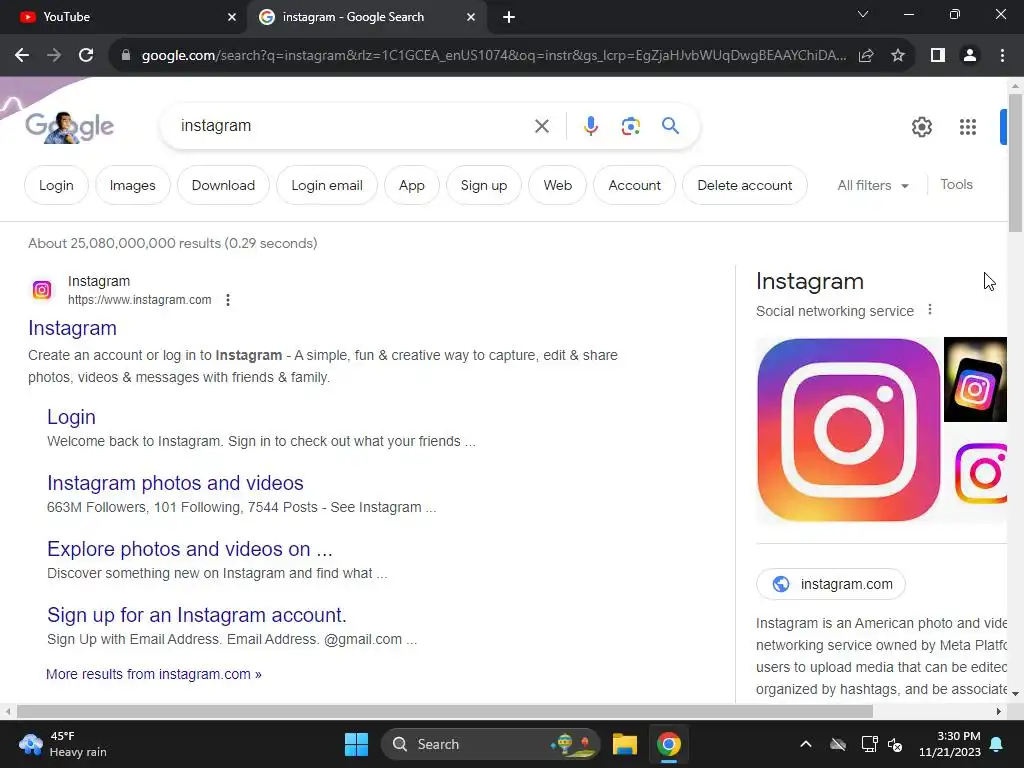Select the Login filter chip
The height and width of the screenshot is (768, 1024).
click(56, 185)
